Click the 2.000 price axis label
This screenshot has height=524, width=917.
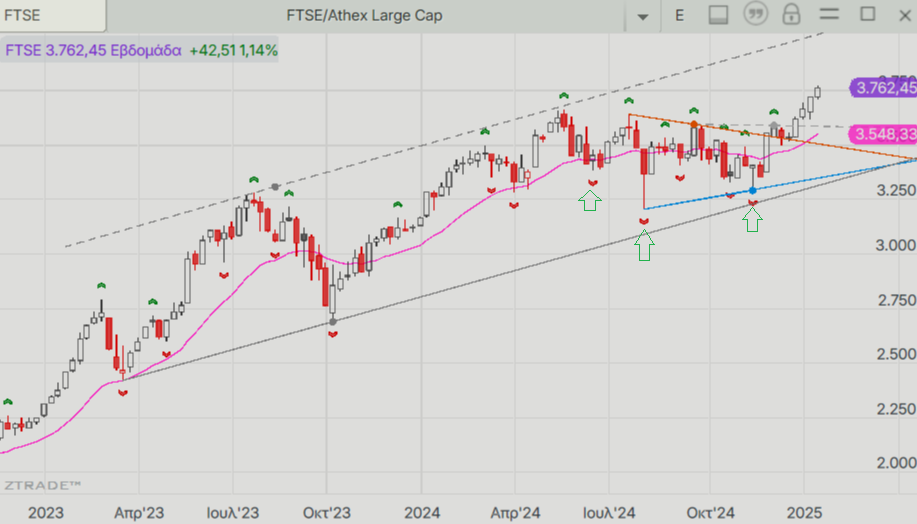tap(897, 463)
